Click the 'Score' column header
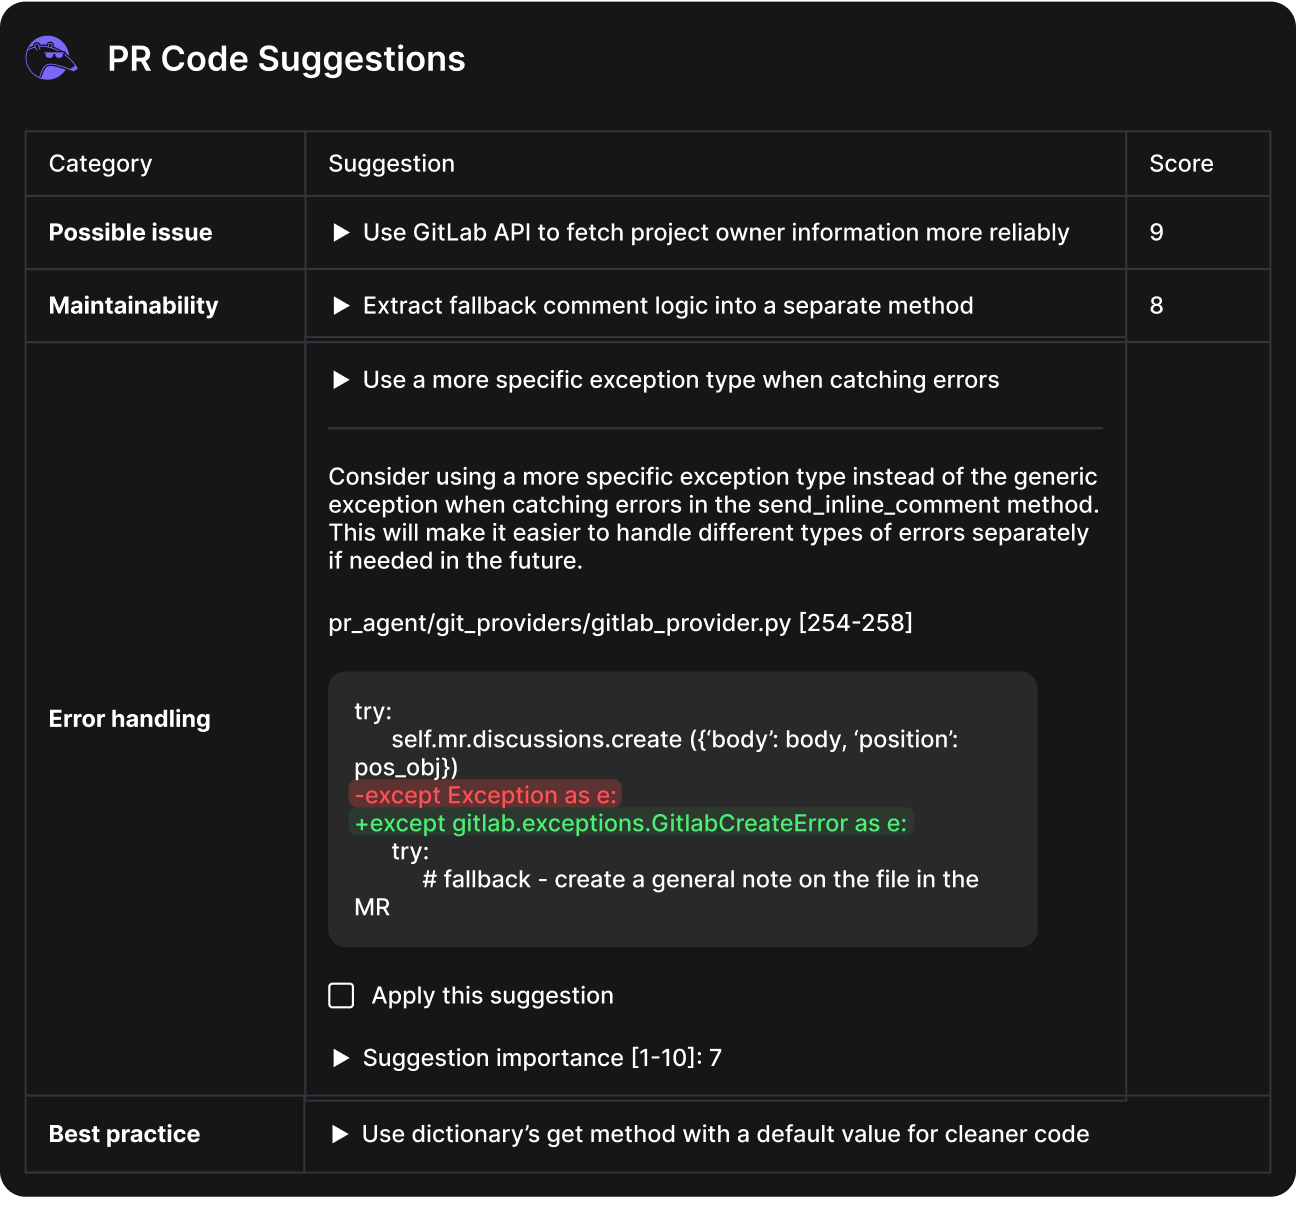Image resolution: width=1296 pixels, height=1216 pixels. [1181, 164]
